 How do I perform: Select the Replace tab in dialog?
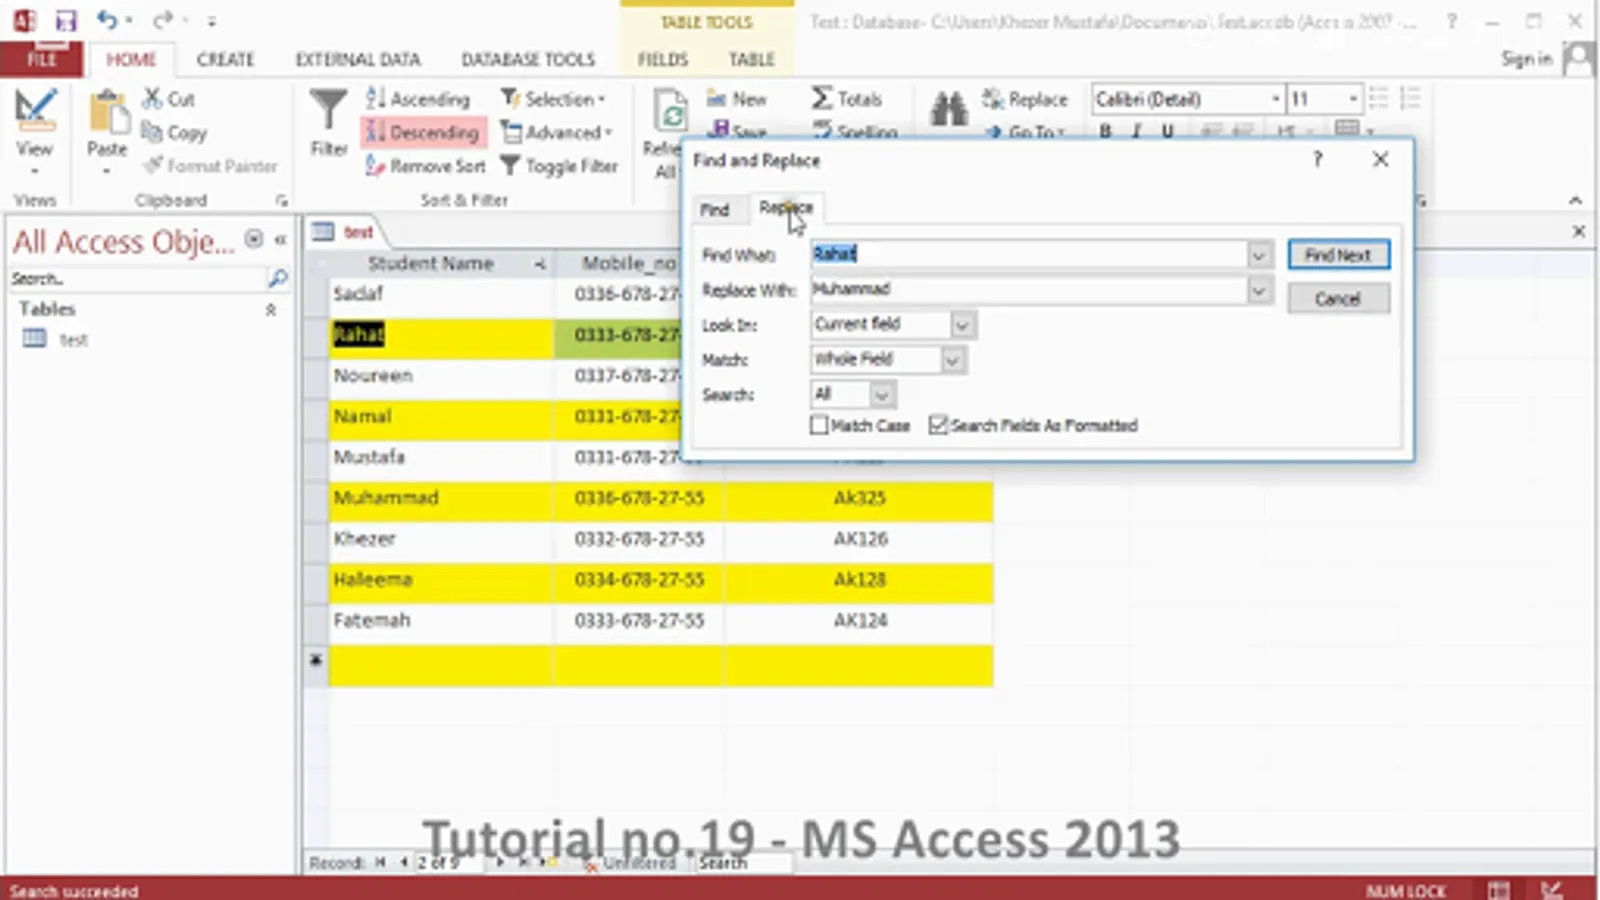(786, 207)
